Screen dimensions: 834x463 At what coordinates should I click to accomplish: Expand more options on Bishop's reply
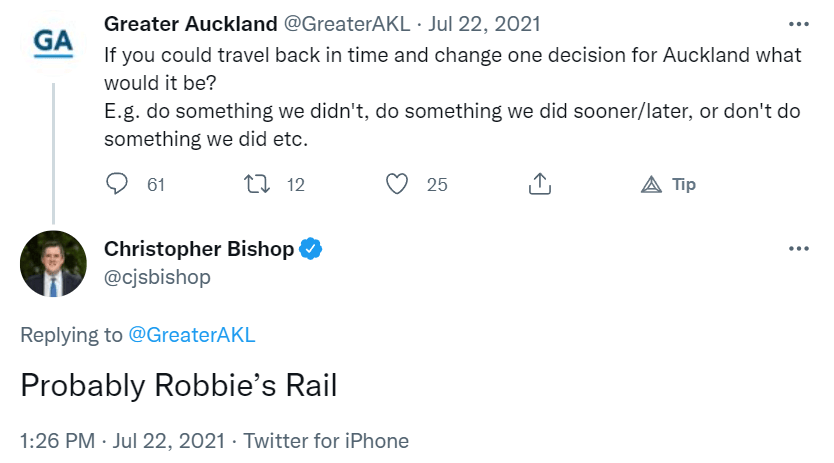tap(799, 249)
